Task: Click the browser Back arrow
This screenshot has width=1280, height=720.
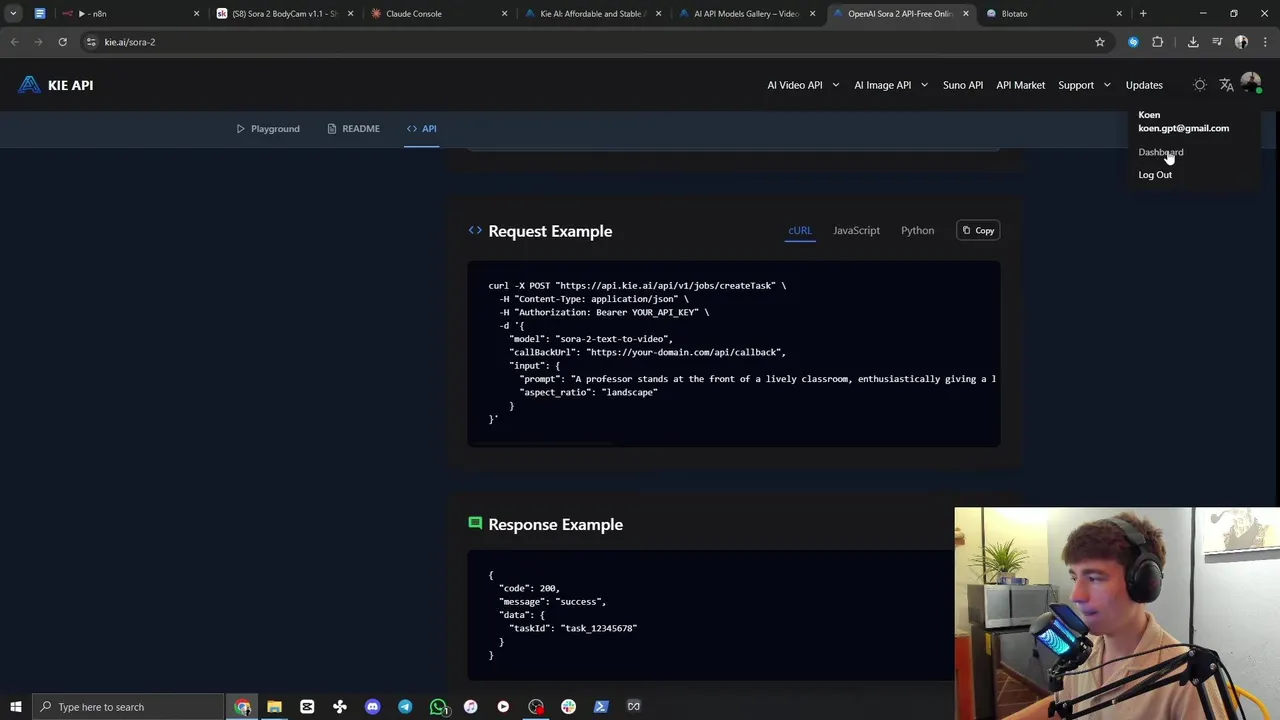Action: tap(14, 42)
